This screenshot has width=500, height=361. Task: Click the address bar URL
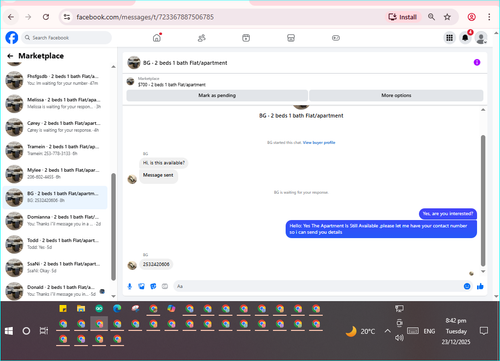[x=145, y=17]
